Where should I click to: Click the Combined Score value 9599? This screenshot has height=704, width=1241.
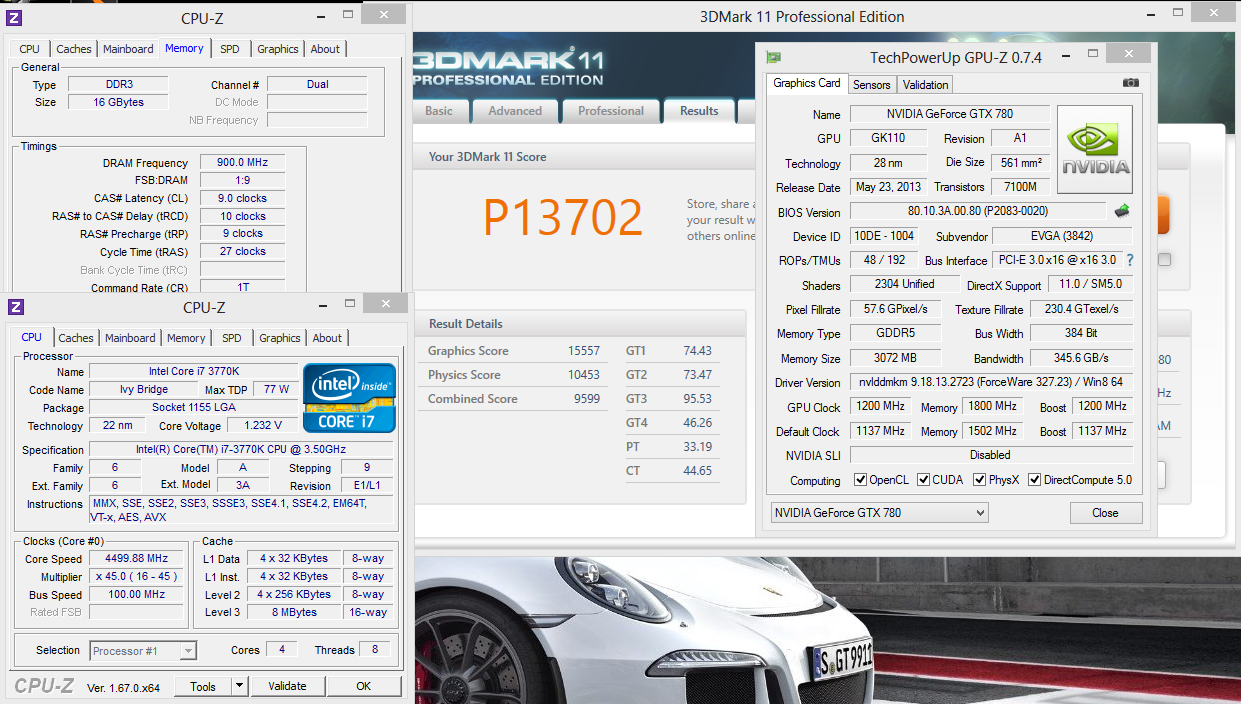[x=587, y=399]
